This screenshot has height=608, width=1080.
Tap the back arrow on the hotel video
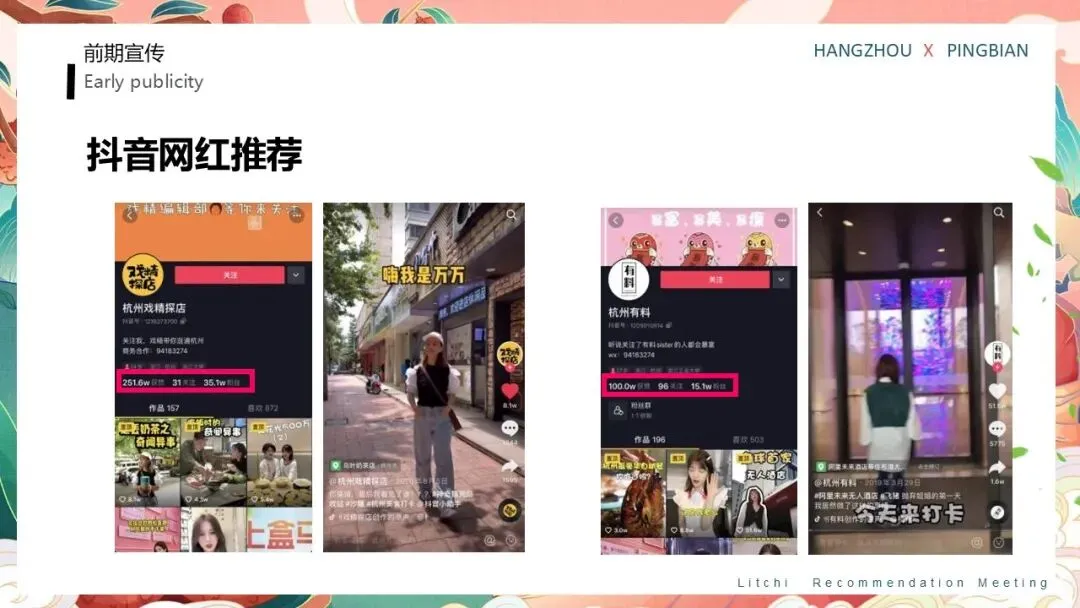pyautogui.click(x=820, y=210)
